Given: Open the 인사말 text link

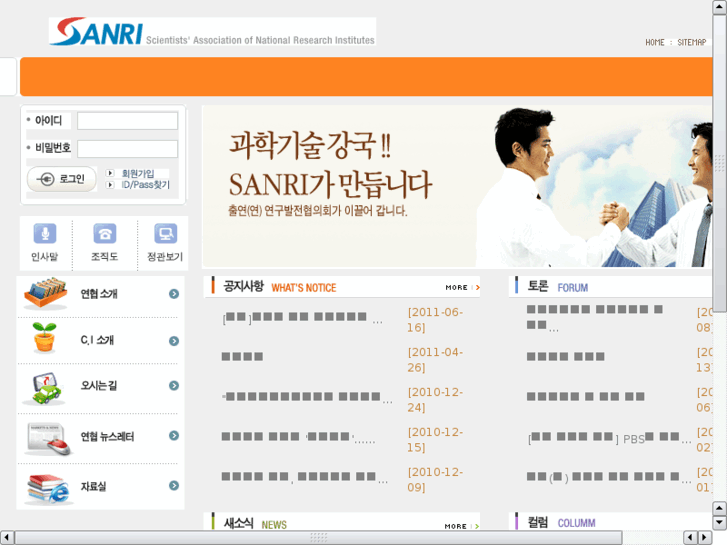Looking at the screenshot, I should click(45, 256).
